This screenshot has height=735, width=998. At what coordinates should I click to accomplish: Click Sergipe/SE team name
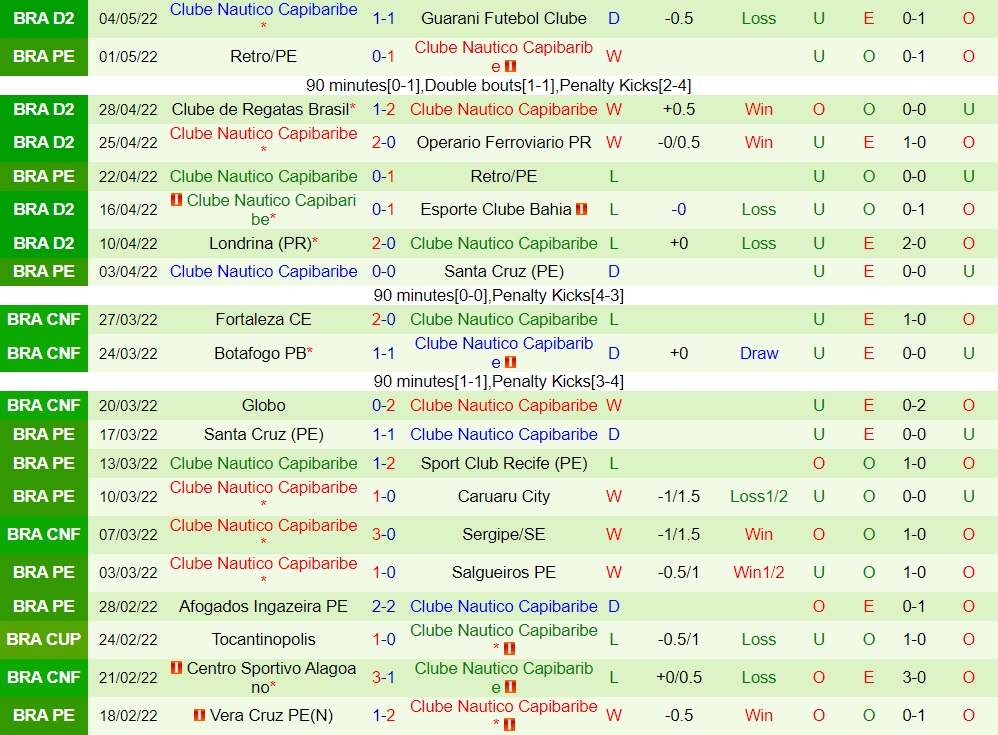[x=503, y=534]
